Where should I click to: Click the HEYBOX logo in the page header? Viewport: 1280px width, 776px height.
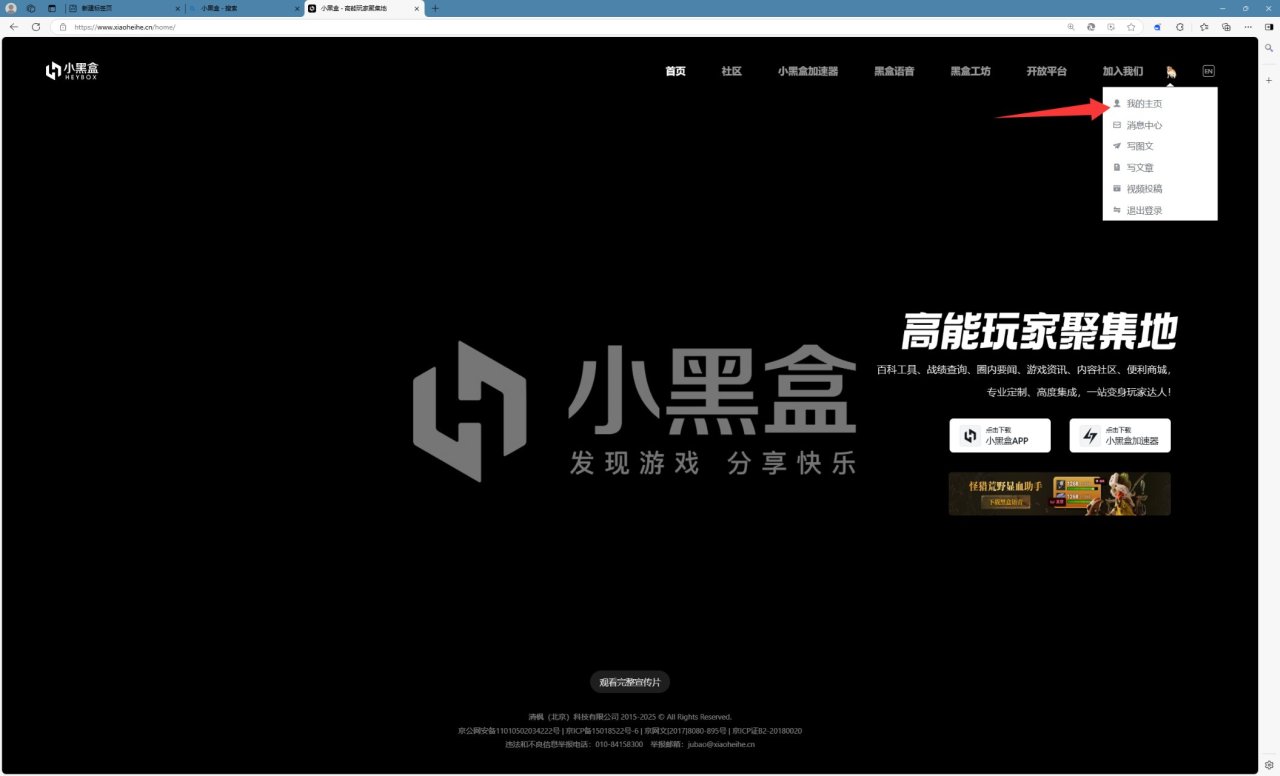pos(72,71)
